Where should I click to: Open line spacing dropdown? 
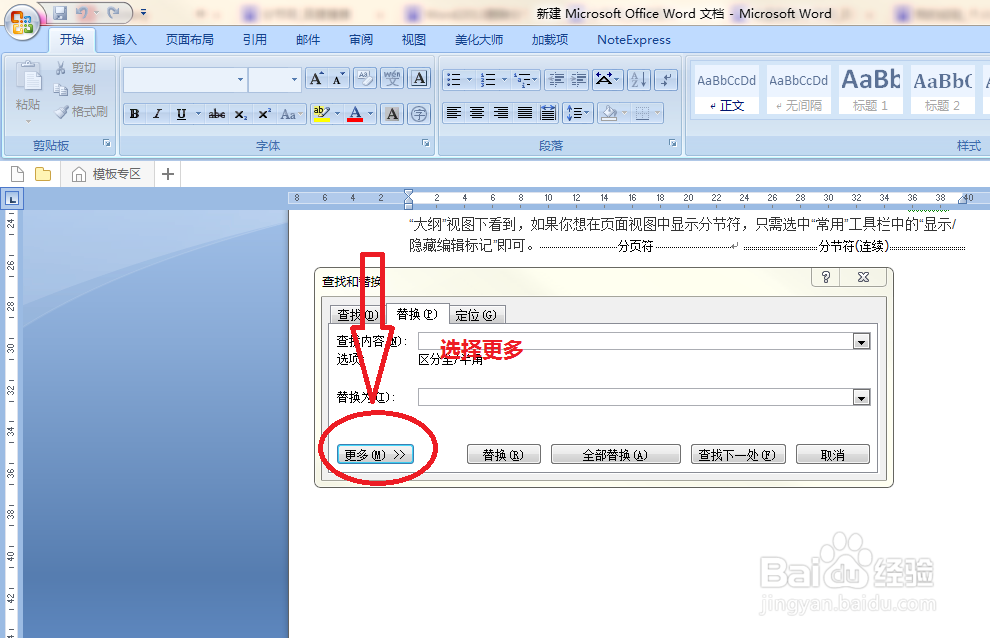point(577,114)
